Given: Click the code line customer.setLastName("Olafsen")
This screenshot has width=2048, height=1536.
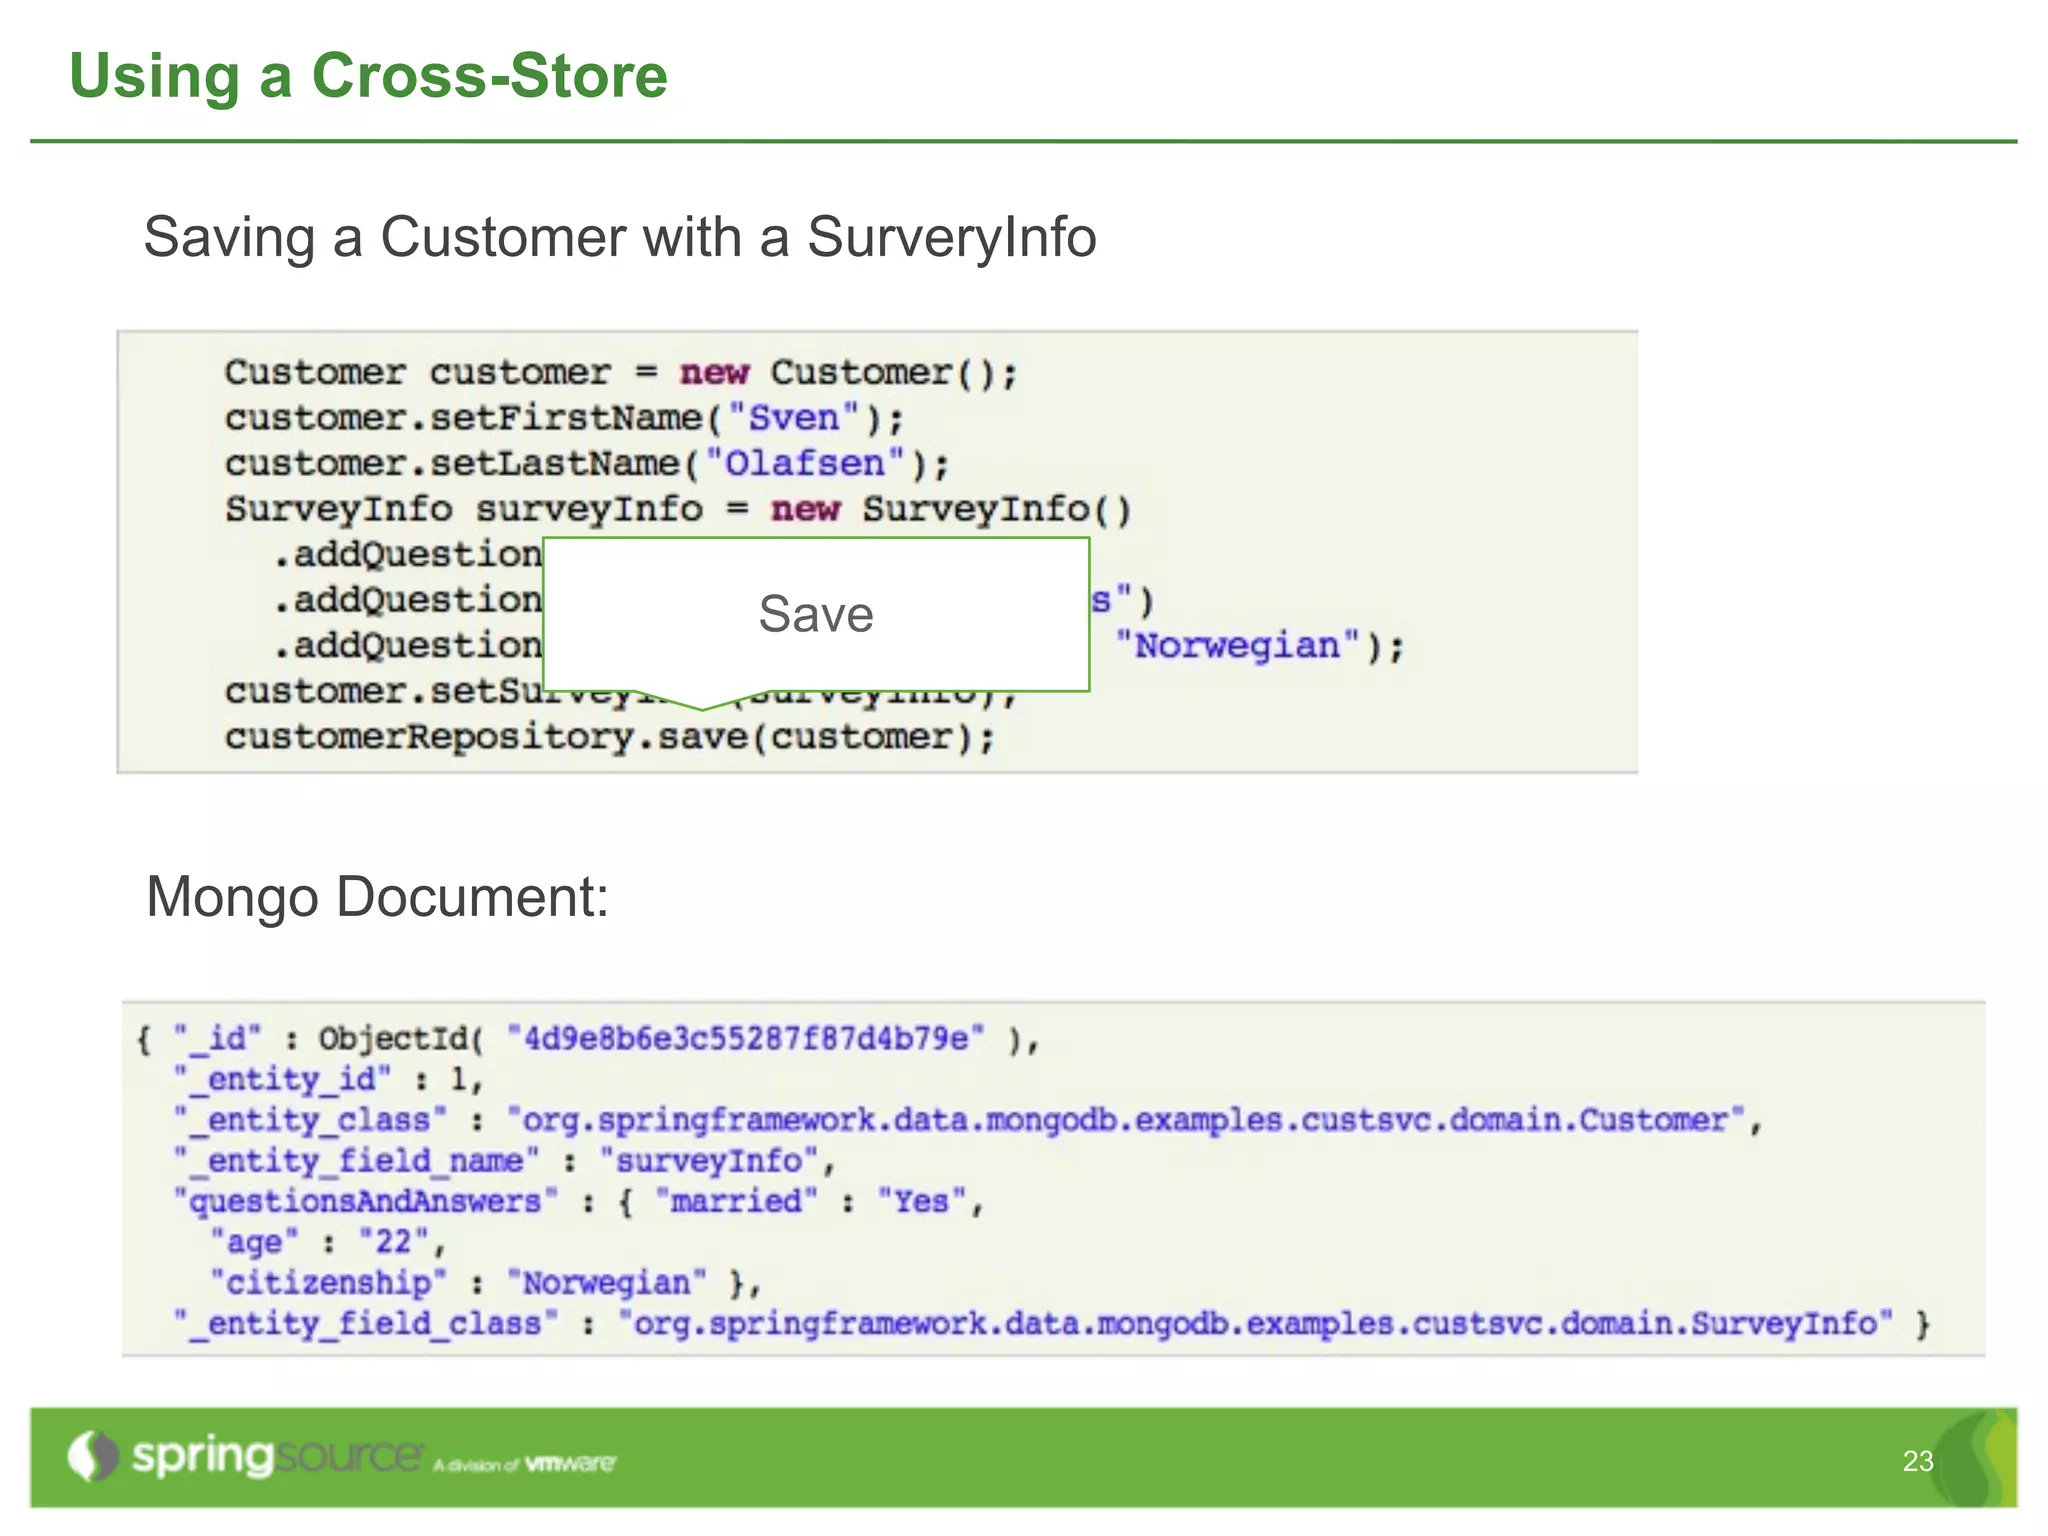Looking at the screenshot, I should click(x=587, y=464).
